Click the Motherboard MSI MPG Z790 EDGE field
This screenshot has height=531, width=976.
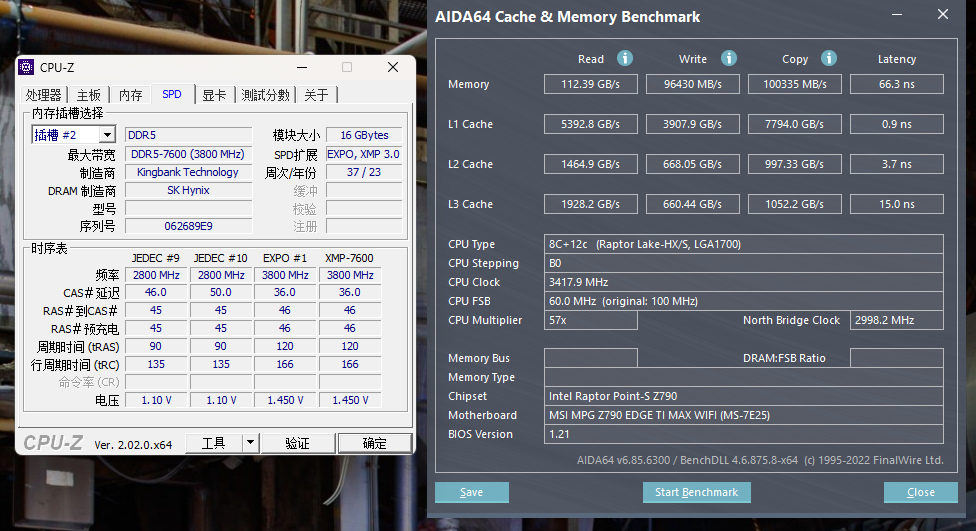[744, 415]
